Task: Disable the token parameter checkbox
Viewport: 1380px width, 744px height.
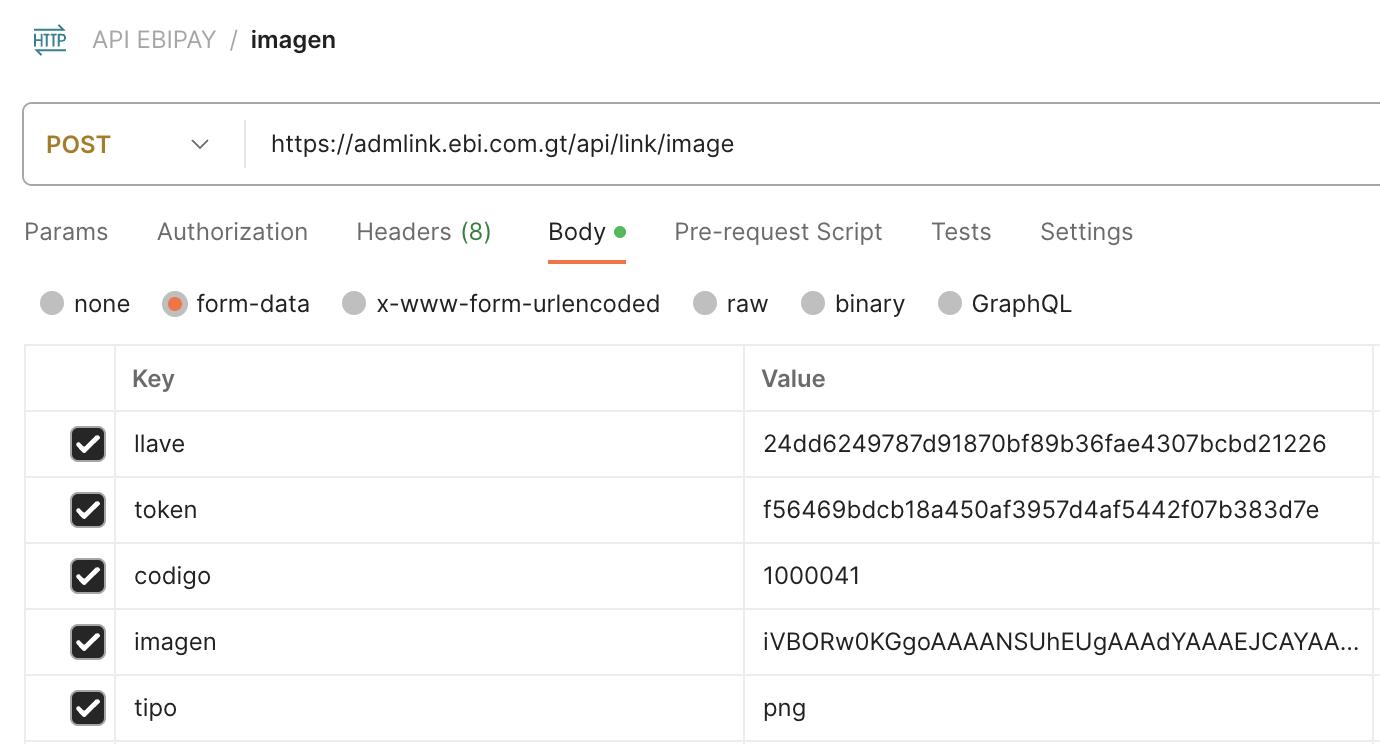Action: point(88,509)
